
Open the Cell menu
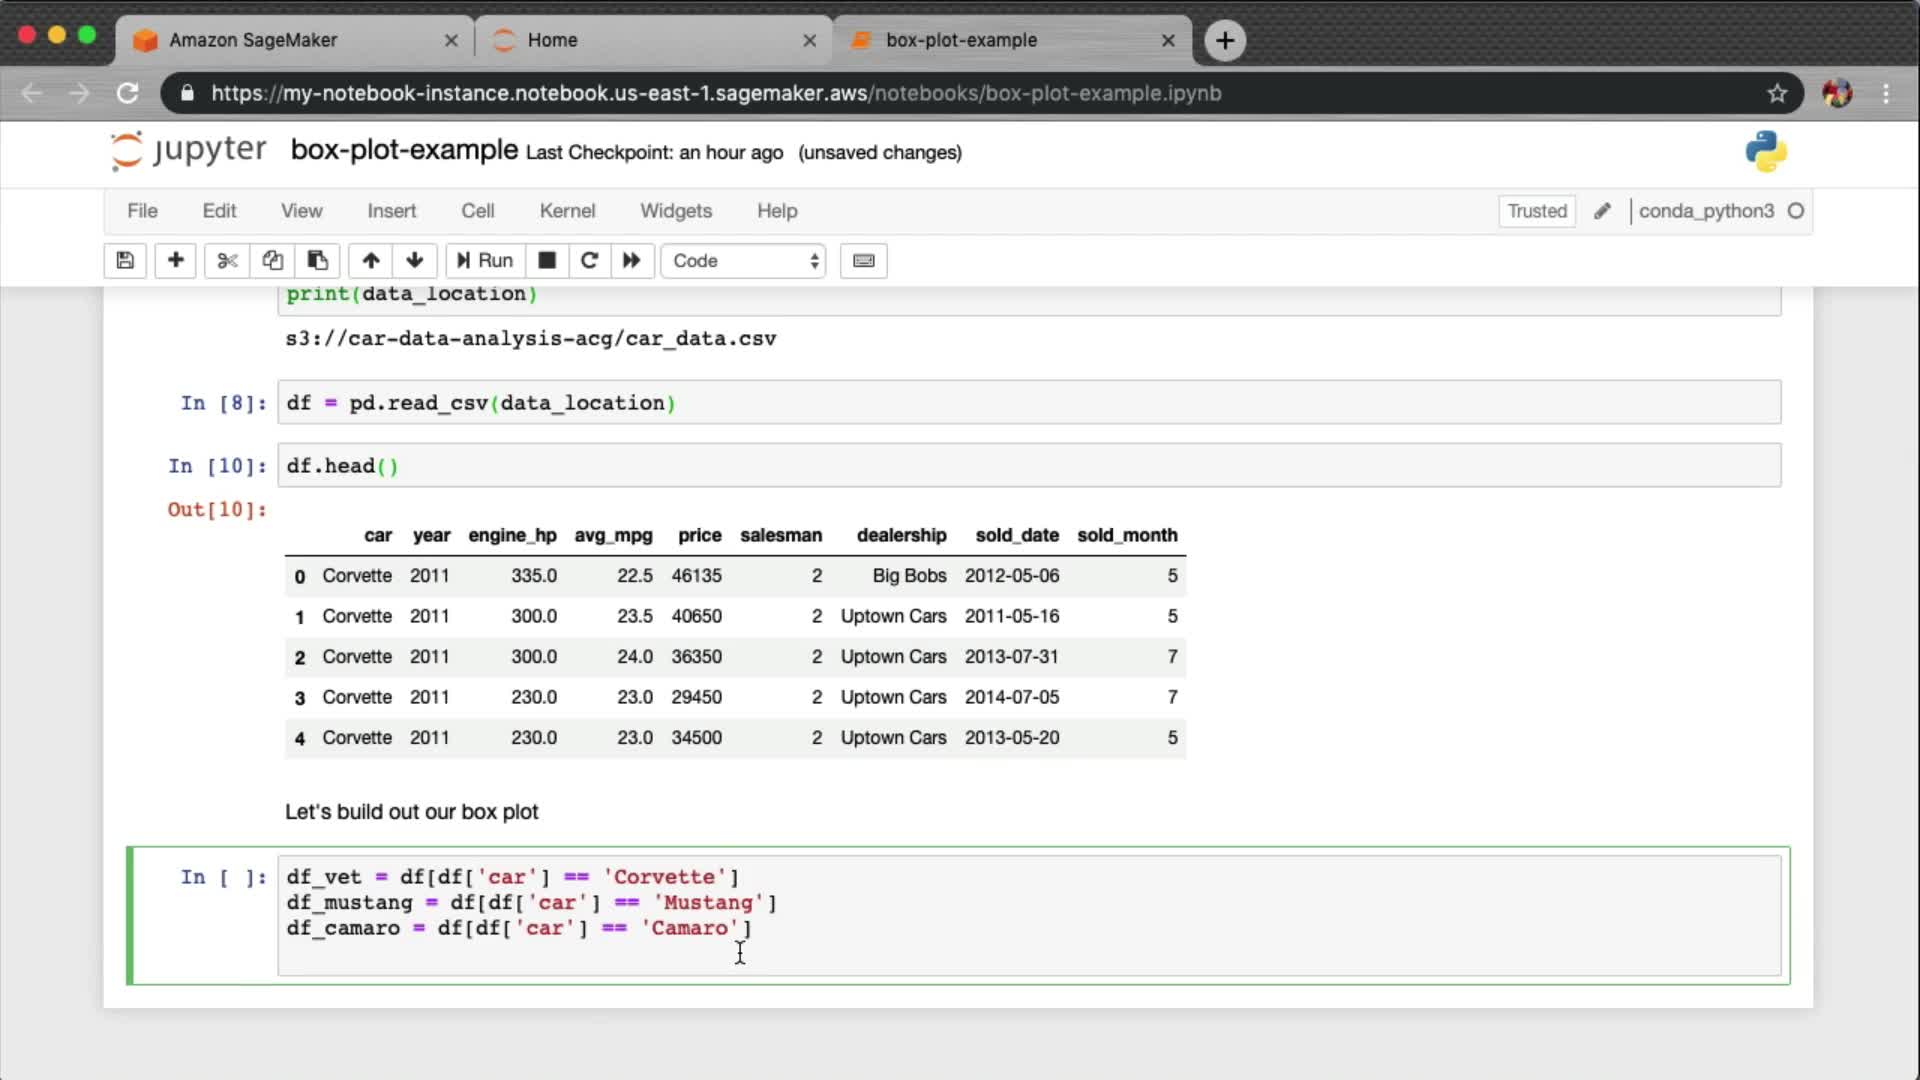[477, 211]
